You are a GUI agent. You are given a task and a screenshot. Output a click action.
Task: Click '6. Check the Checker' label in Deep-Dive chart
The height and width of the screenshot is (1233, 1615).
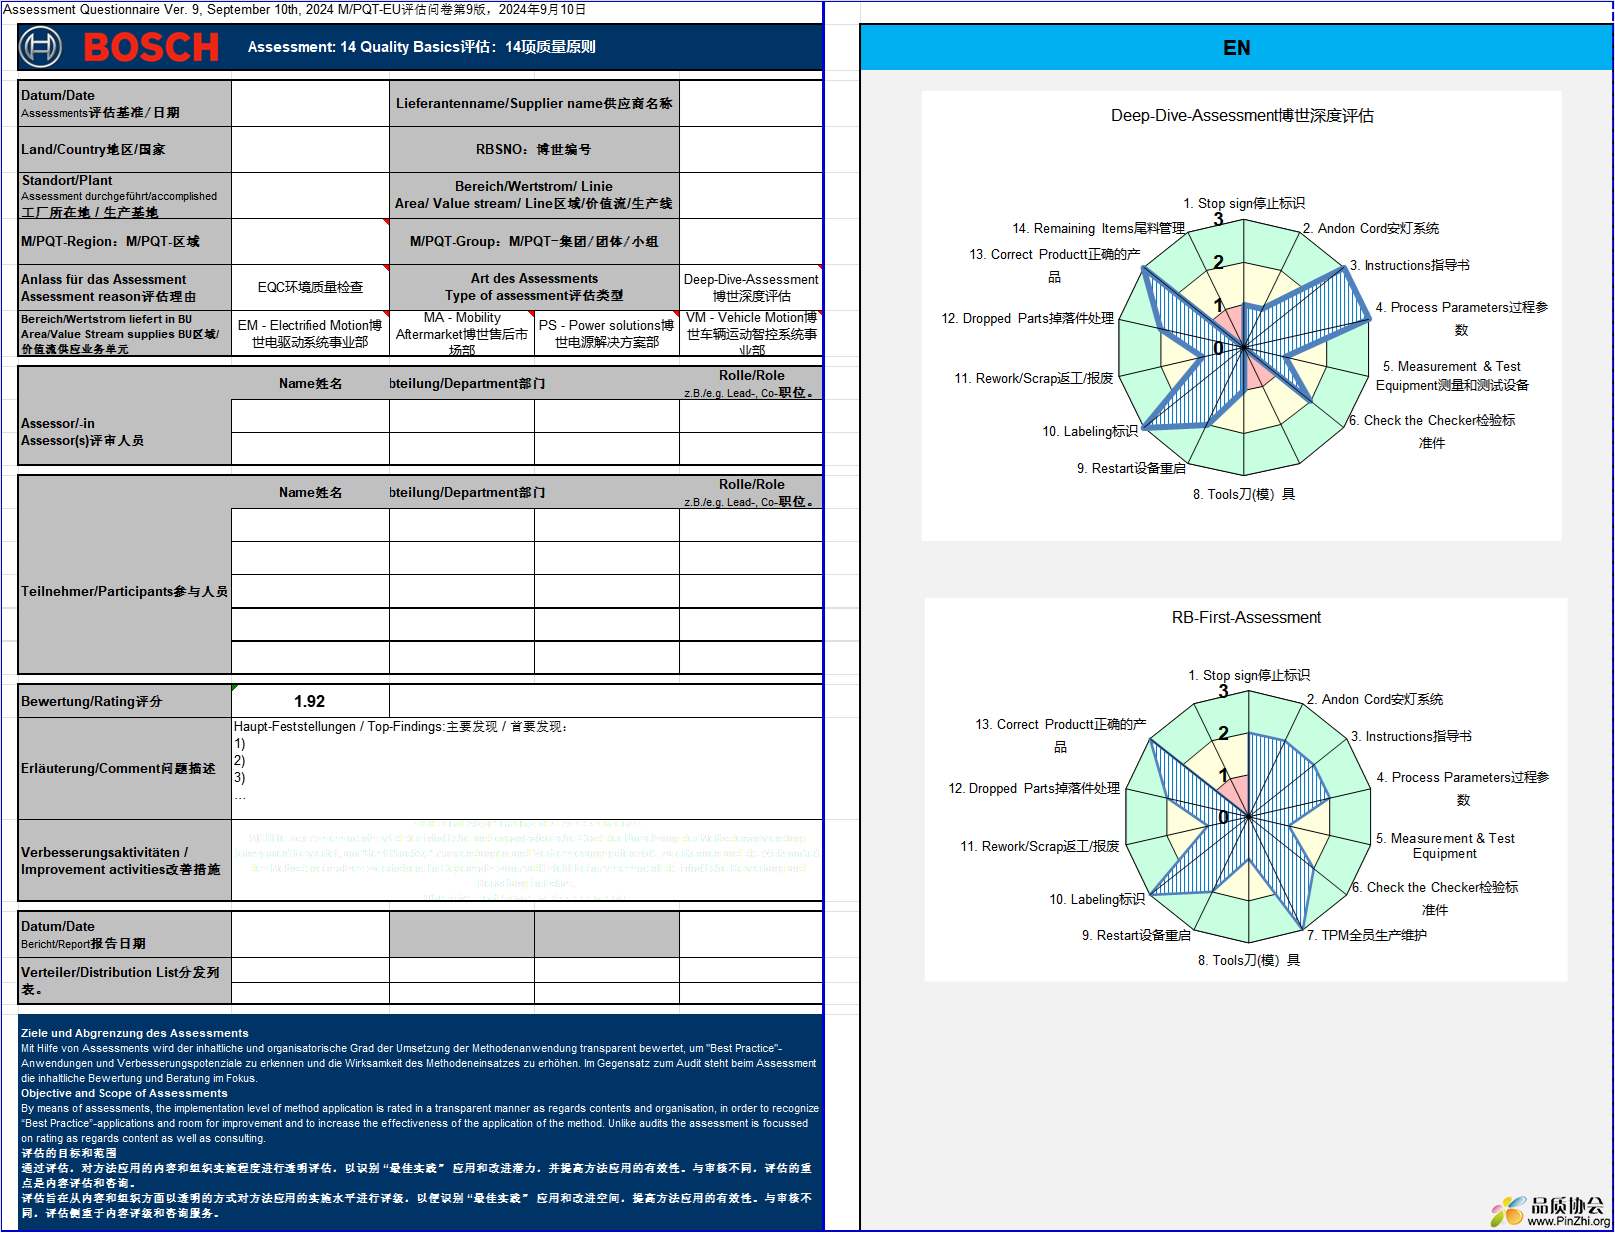1431,431
